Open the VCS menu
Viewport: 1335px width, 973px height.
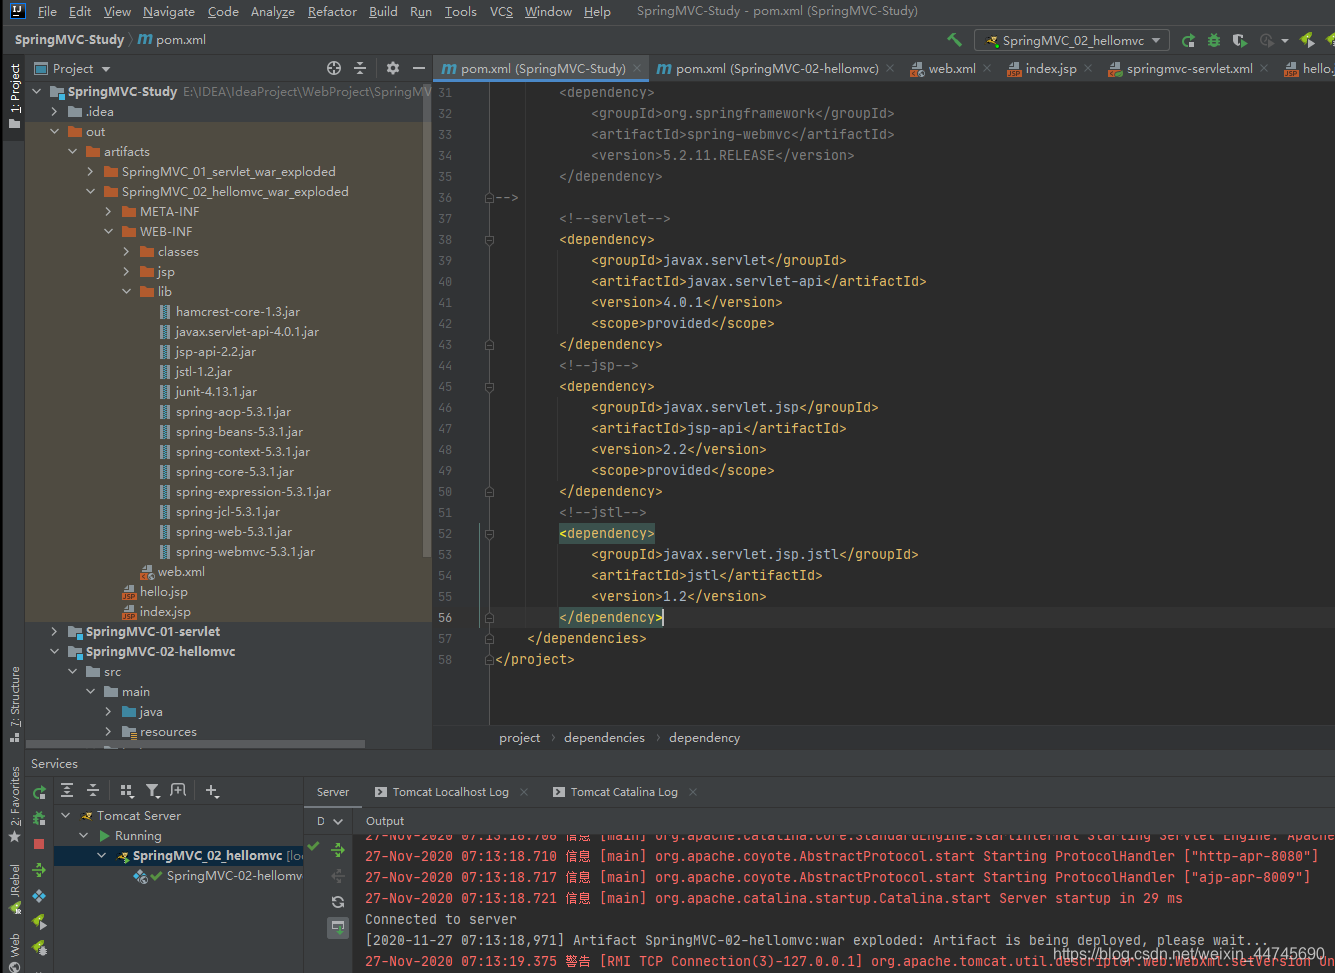coord(501,11)
